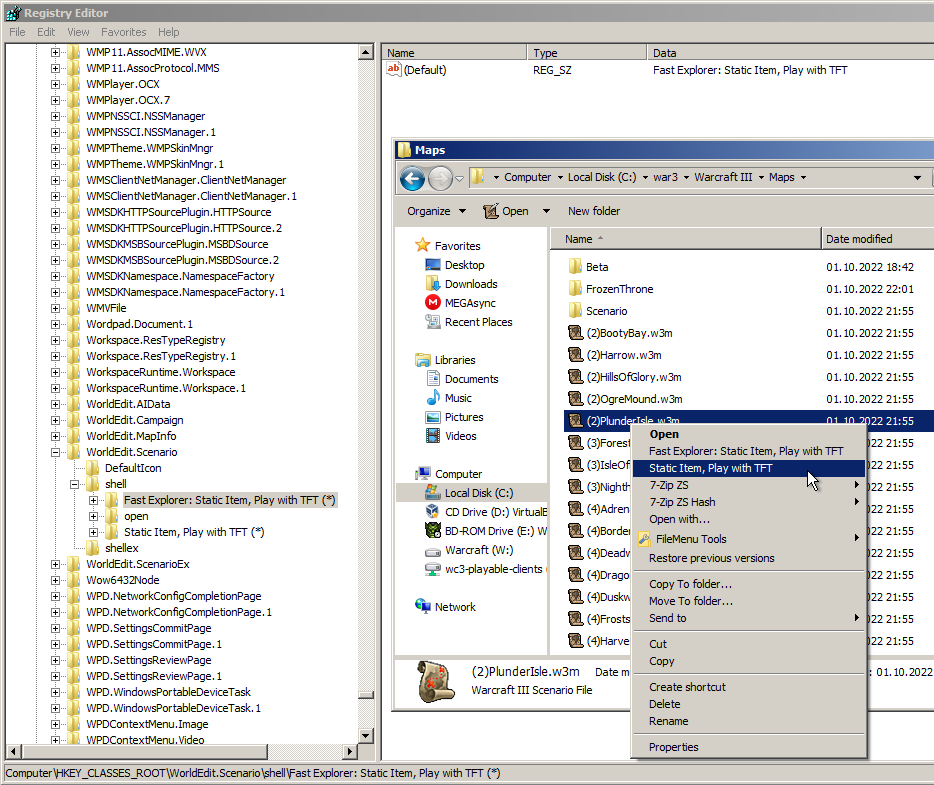Click the Network icon in navigation pane
This screenshot has height=785, width=934.
(x=422, y=606)
